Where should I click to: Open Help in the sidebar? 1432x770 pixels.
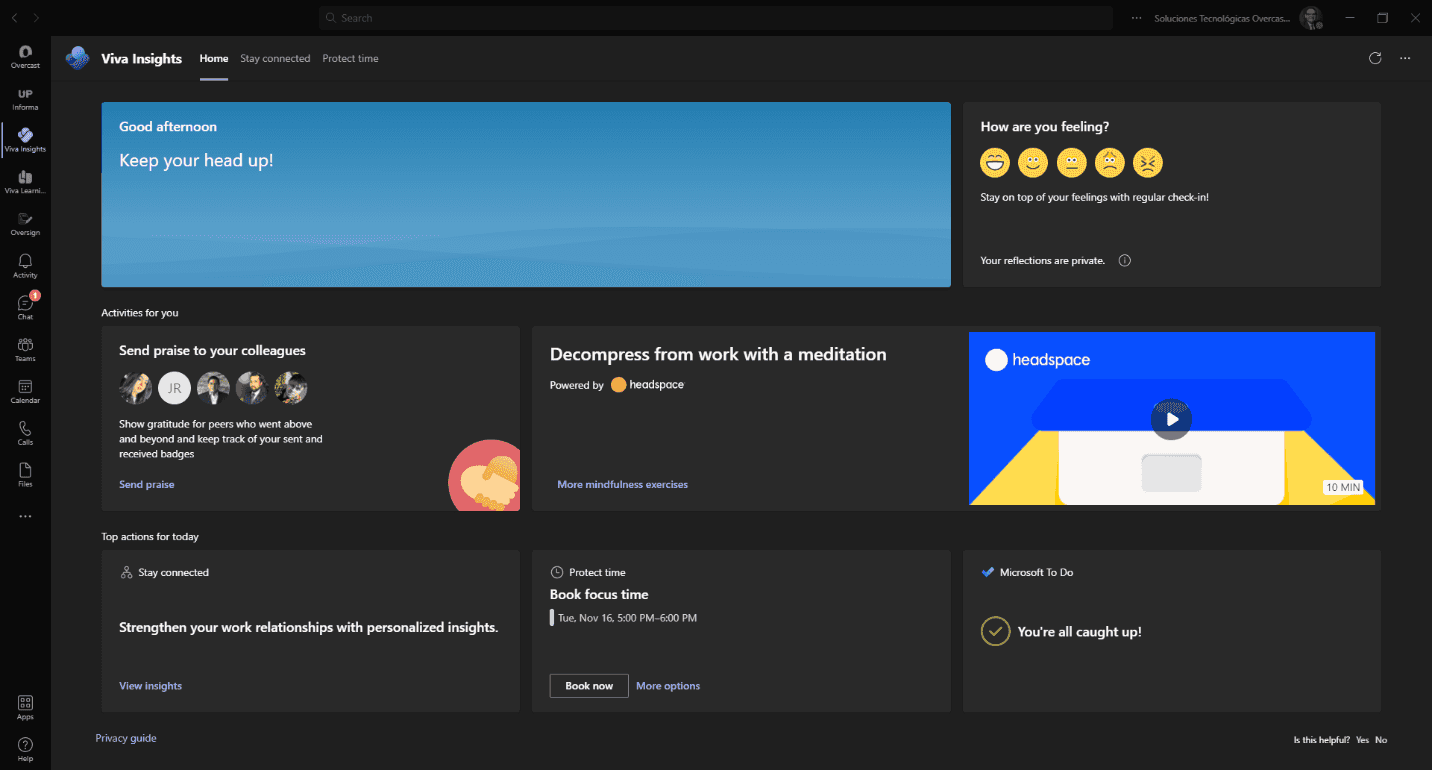[25, 750]
